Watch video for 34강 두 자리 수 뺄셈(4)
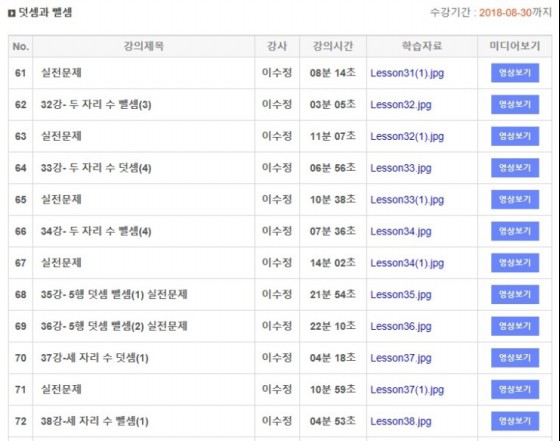Viewport: 560px width, 441px height. [x=515, y=231]
